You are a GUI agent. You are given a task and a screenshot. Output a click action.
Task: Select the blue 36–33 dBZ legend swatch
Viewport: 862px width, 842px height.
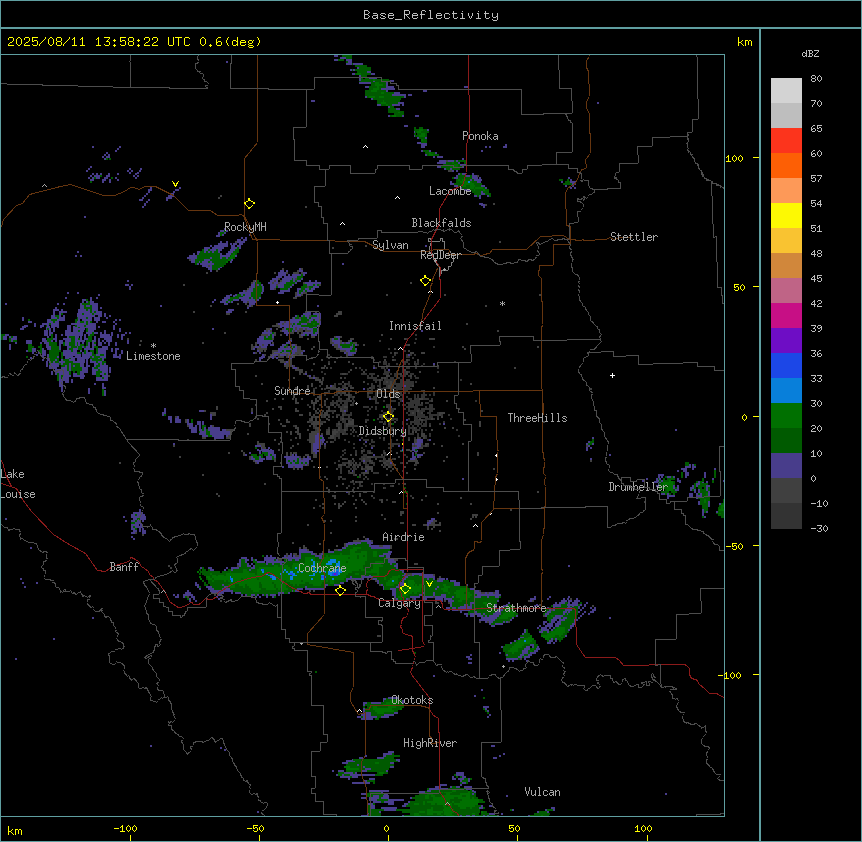tap(786, 366)
